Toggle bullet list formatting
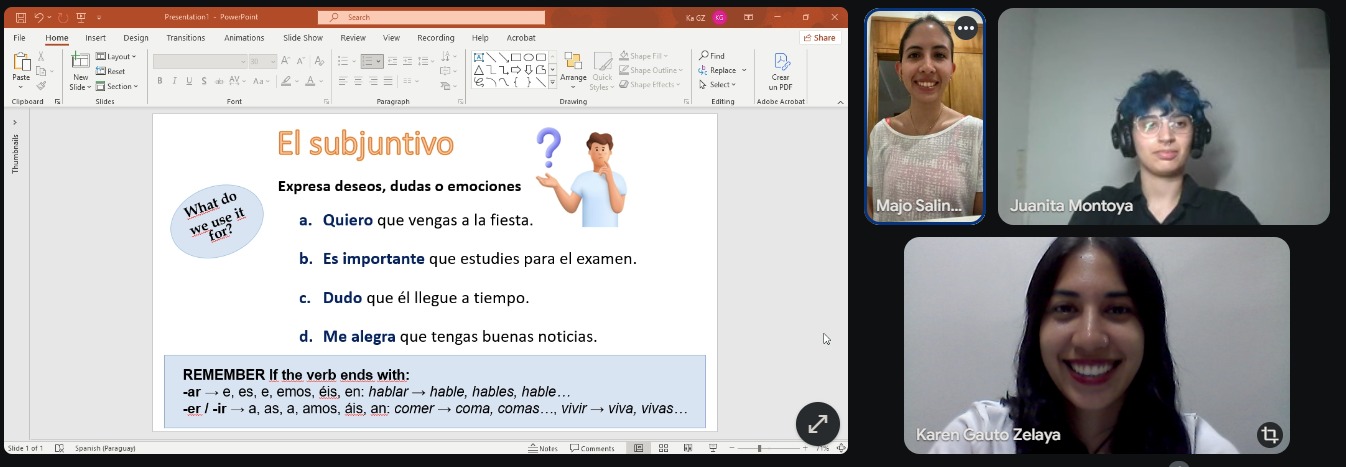1346x467 pixels. point(343,61)
